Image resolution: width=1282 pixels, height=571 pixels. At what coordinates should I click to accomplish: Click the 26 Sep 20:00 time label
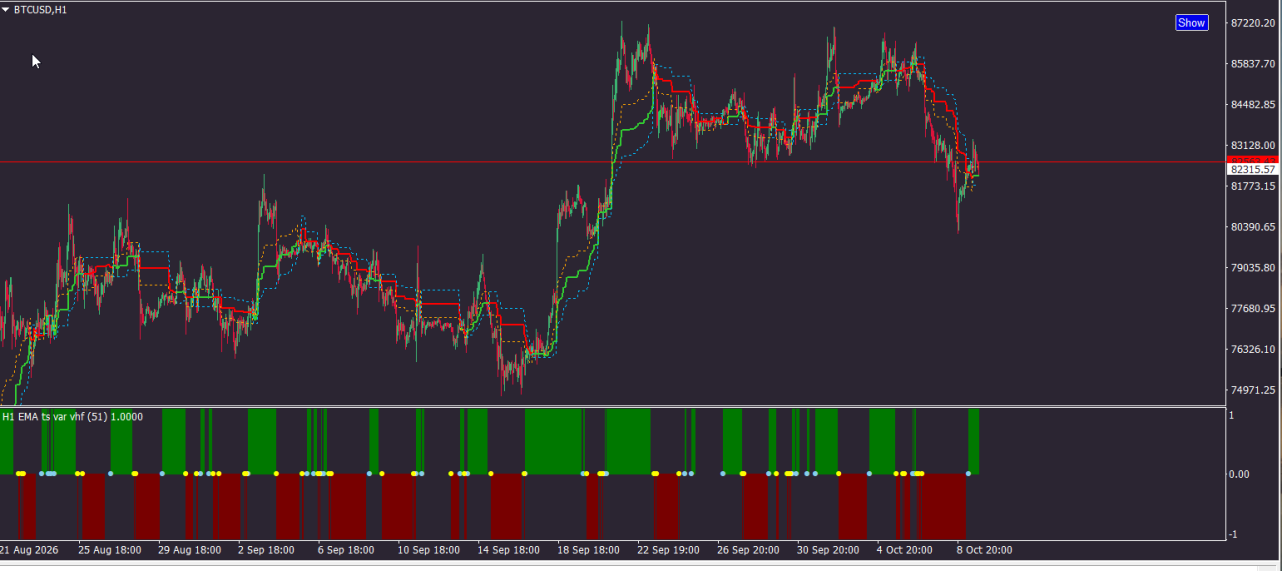coord(749,549)
